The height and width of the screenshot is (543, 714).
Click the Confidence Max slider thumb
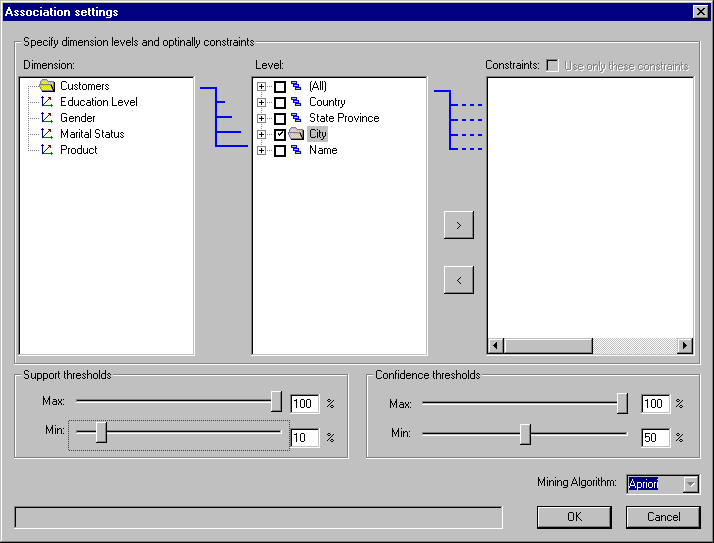pyautogui.click(x=622, y=404)
